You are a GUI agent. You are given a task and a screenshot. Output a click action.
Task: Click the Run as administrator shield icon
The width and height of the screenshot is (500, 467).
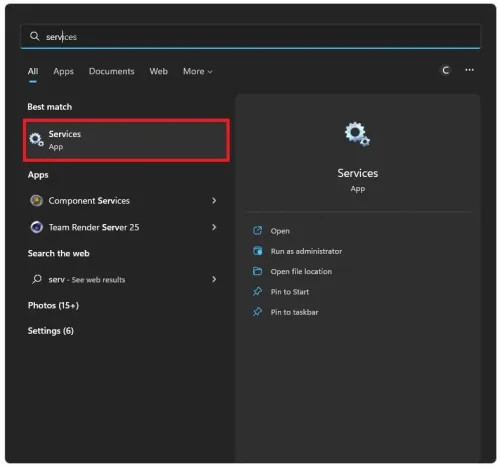coord(257,251)
